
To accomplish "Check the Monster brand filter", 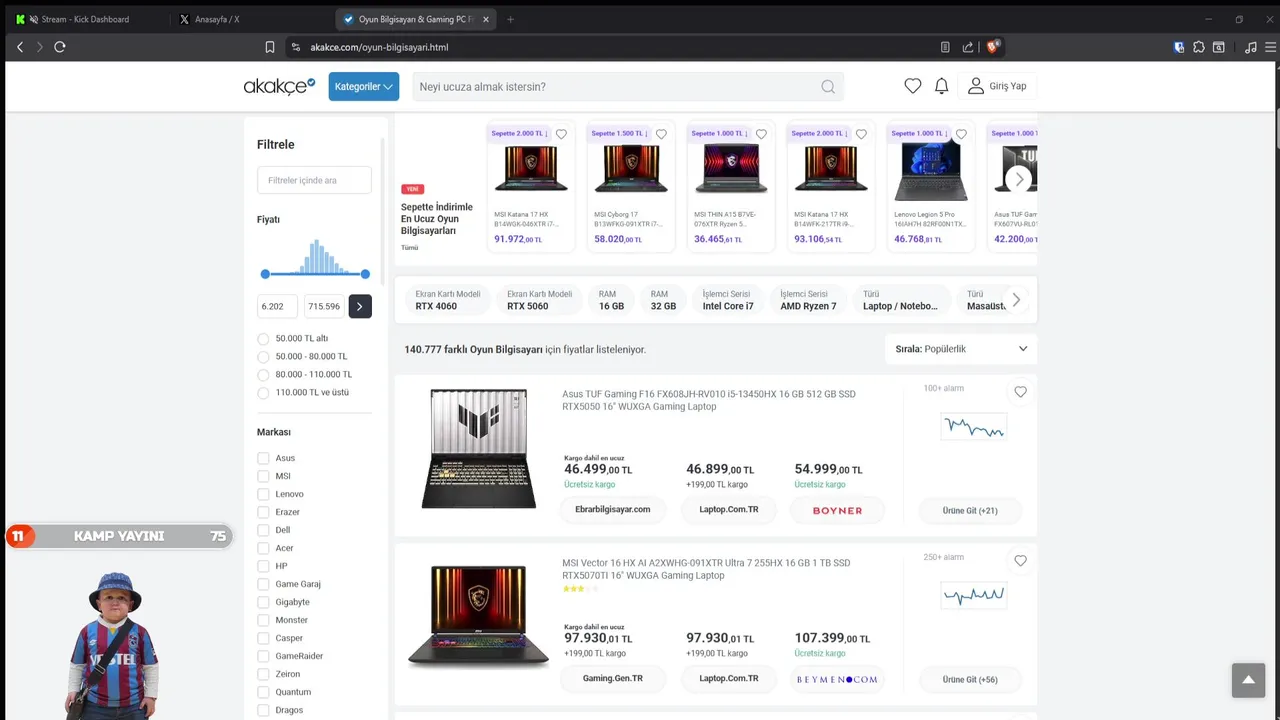I will [263, 620].
